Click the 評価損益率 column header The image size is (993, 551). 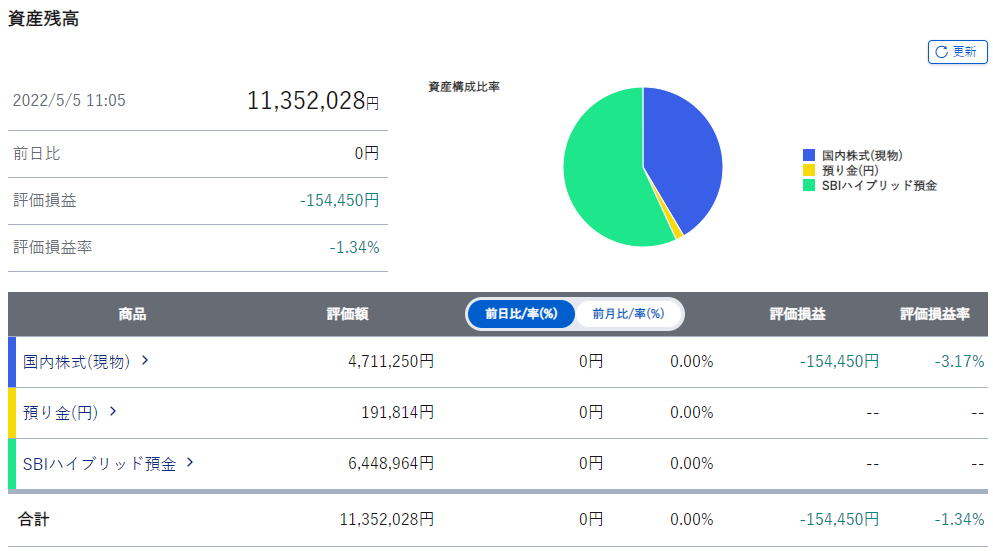point(934,314)
